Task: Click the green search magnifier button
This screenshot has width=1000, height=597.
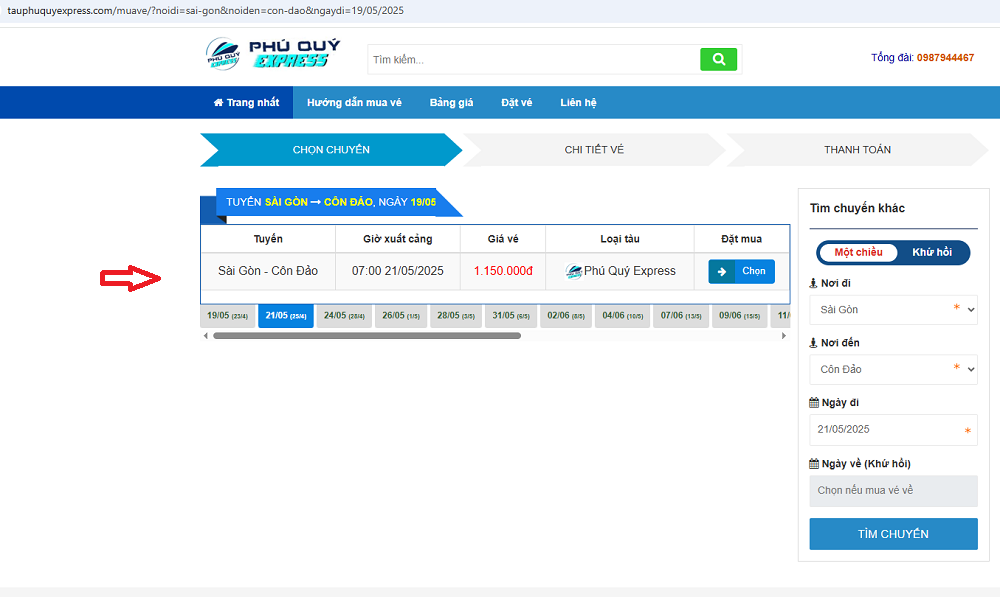Action: pyautogui.click(x=718, y=59)
